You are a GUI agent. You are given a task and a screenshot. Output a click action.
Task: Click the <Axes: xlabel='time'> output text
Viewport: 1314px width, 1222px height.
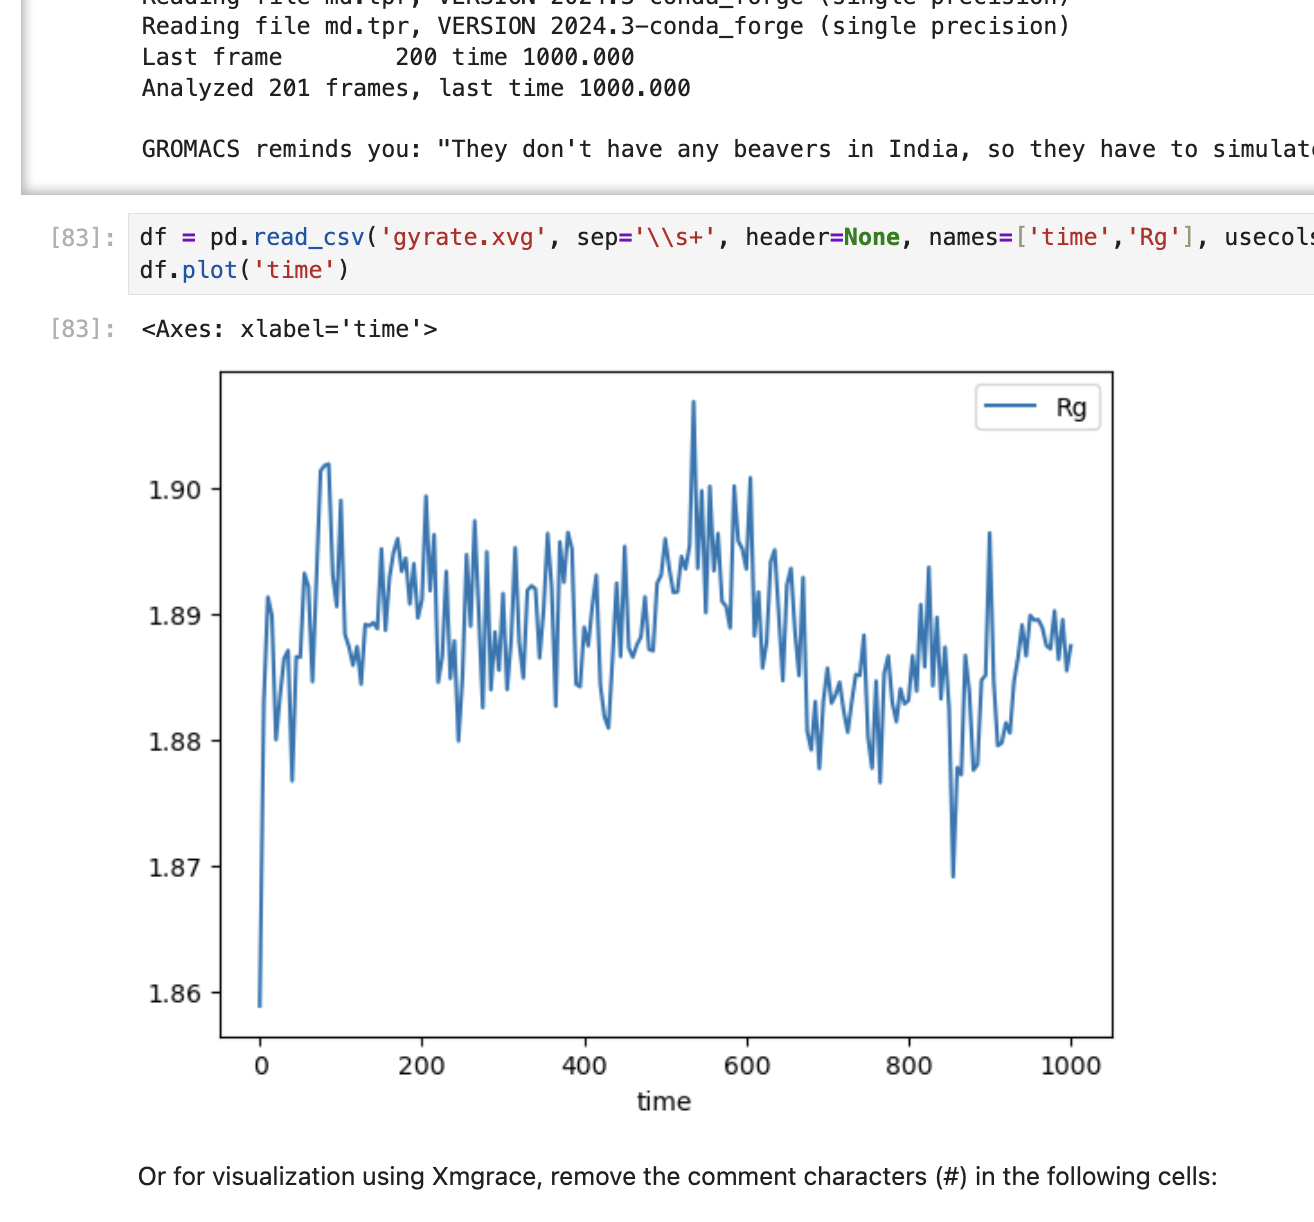coord(289,329)
